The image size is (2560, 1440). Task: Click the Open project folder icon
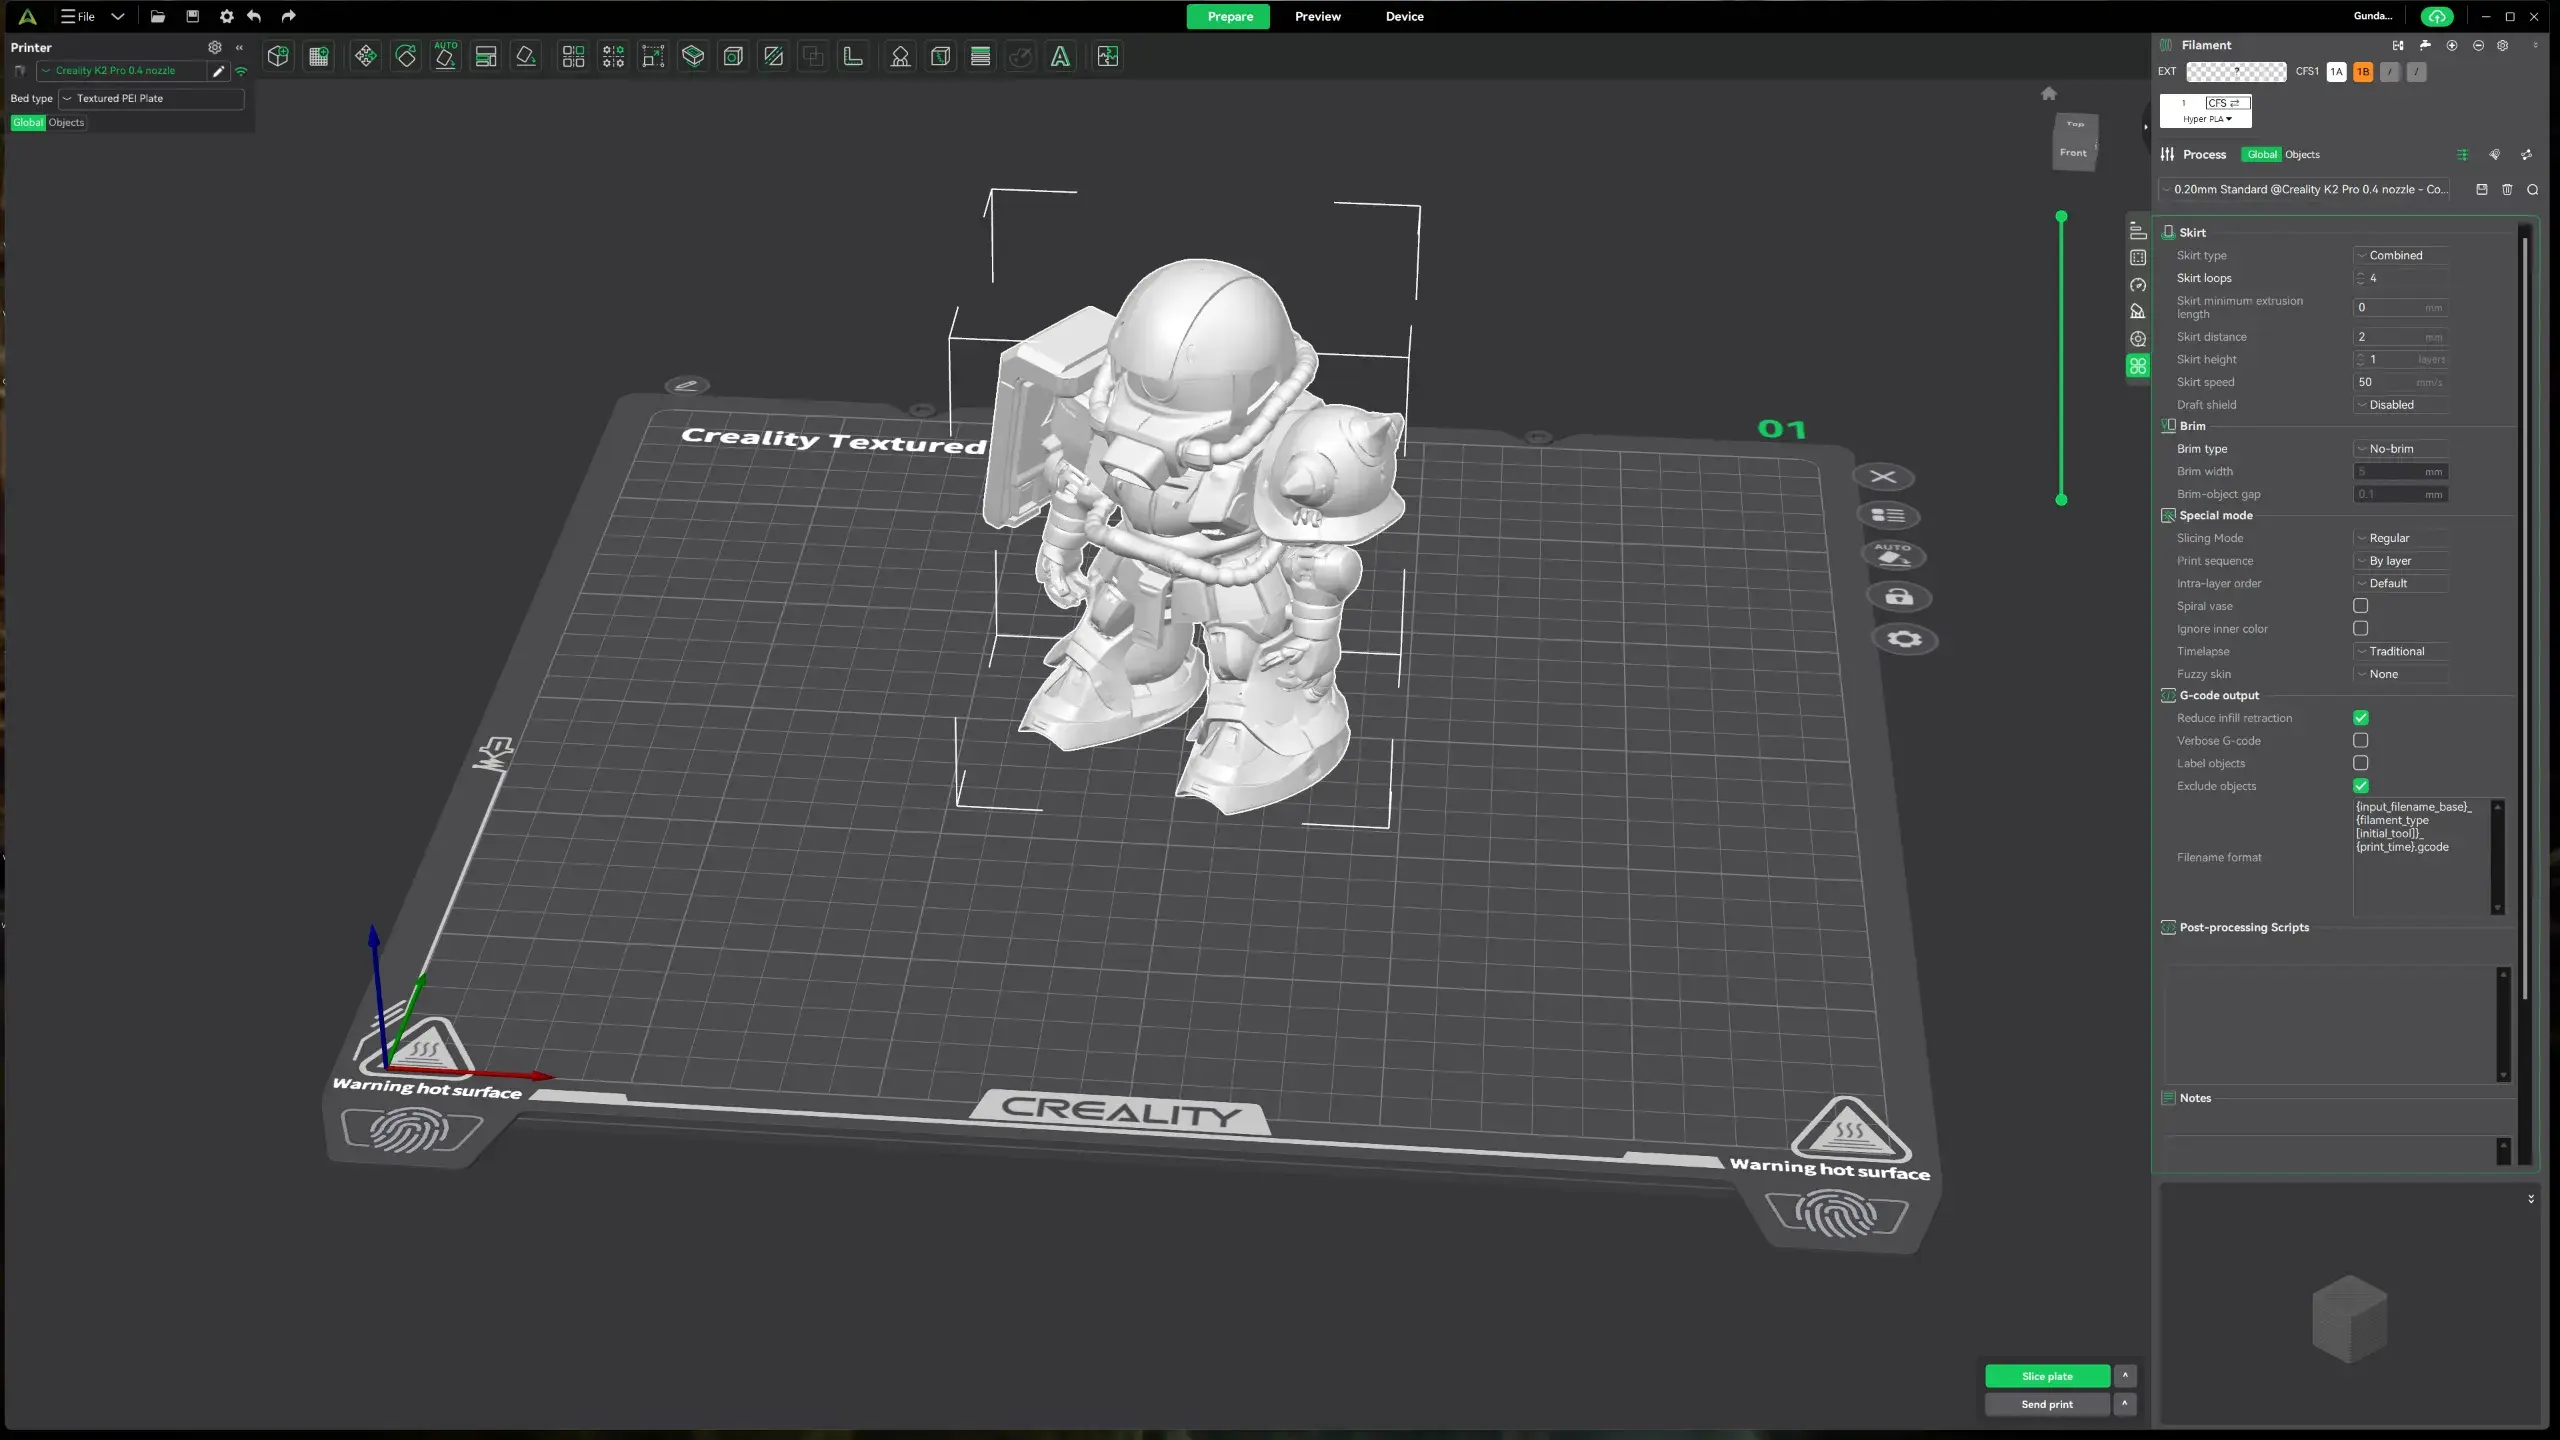tap(158, 16)
